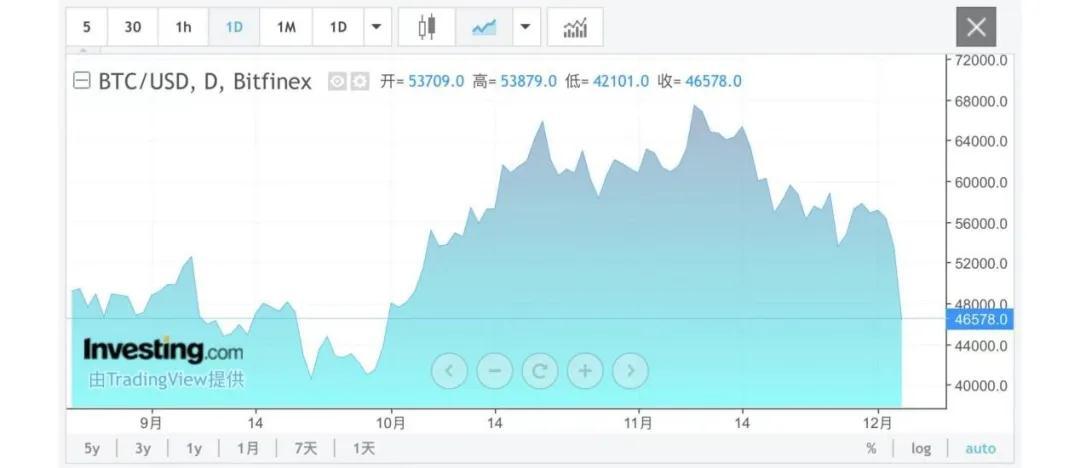The height and width of the screenshot is (468, 1080).
Task: Expand the time interval dropdown arrow
Action: pyautogui.click(x=376, y=27)
